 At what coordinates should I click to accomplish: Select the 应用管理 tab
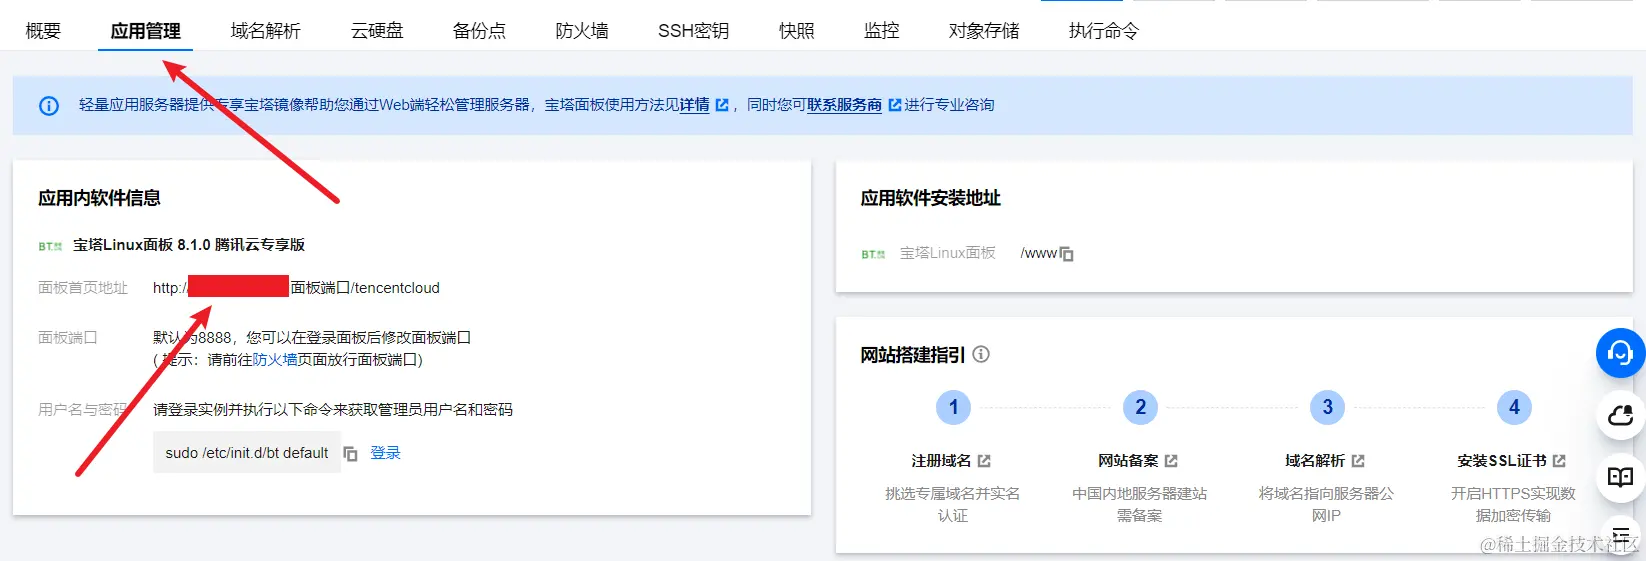click(146, 31)
